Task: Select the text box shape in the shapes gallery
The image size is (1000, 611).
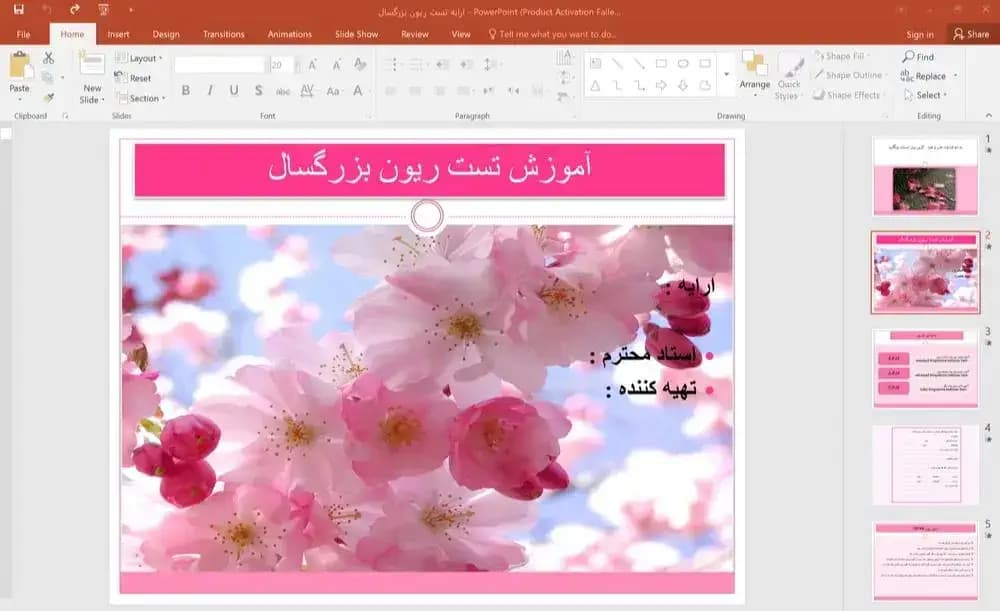Action: [595, 63]
